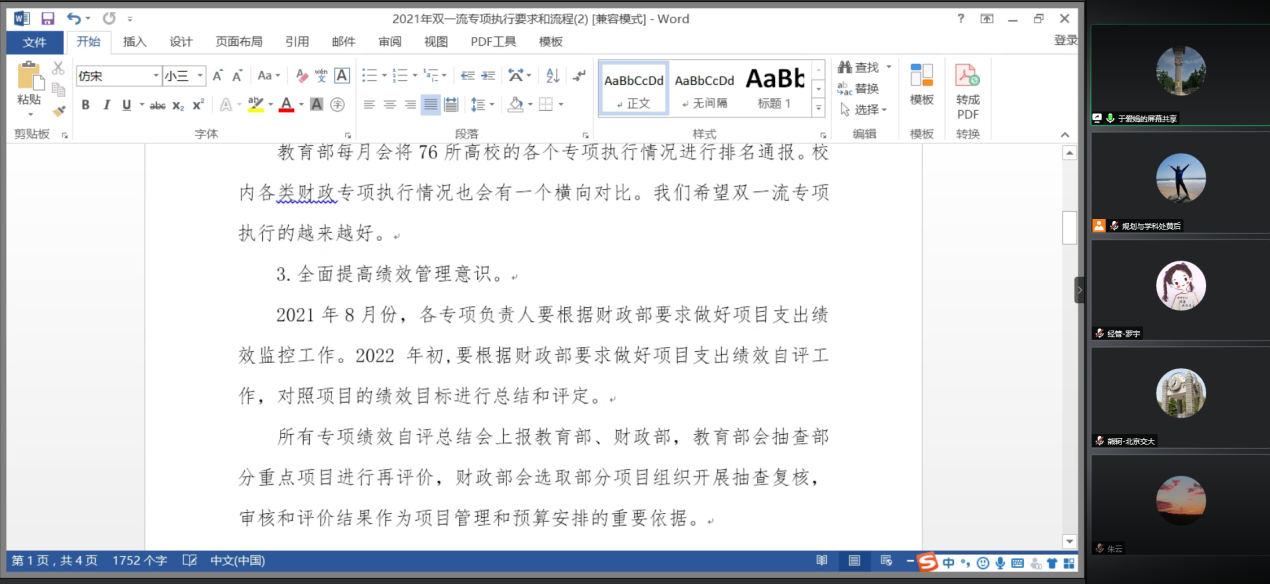Toggle center paragraph alignment
The image size is (1270, 584).
click(389, 105)
